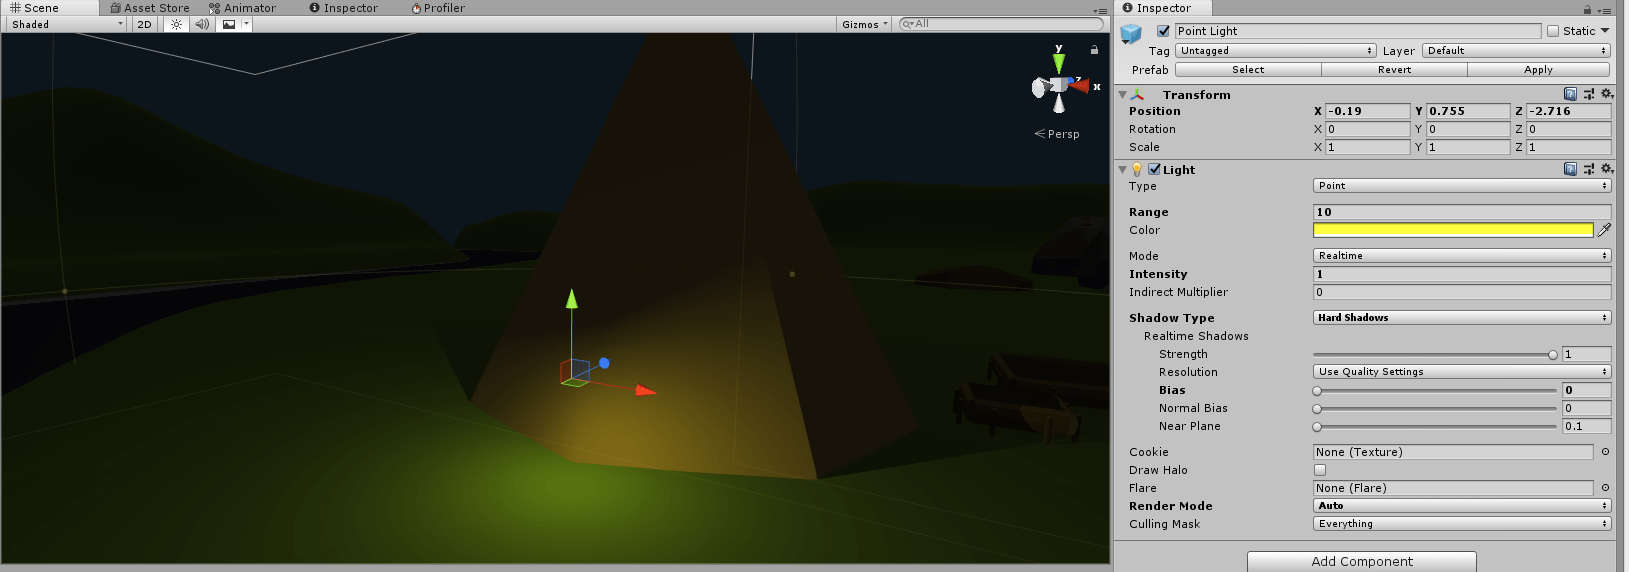1629x572 pixels.
Task: Click Prefab Apply button
Action: (1538, 70)
